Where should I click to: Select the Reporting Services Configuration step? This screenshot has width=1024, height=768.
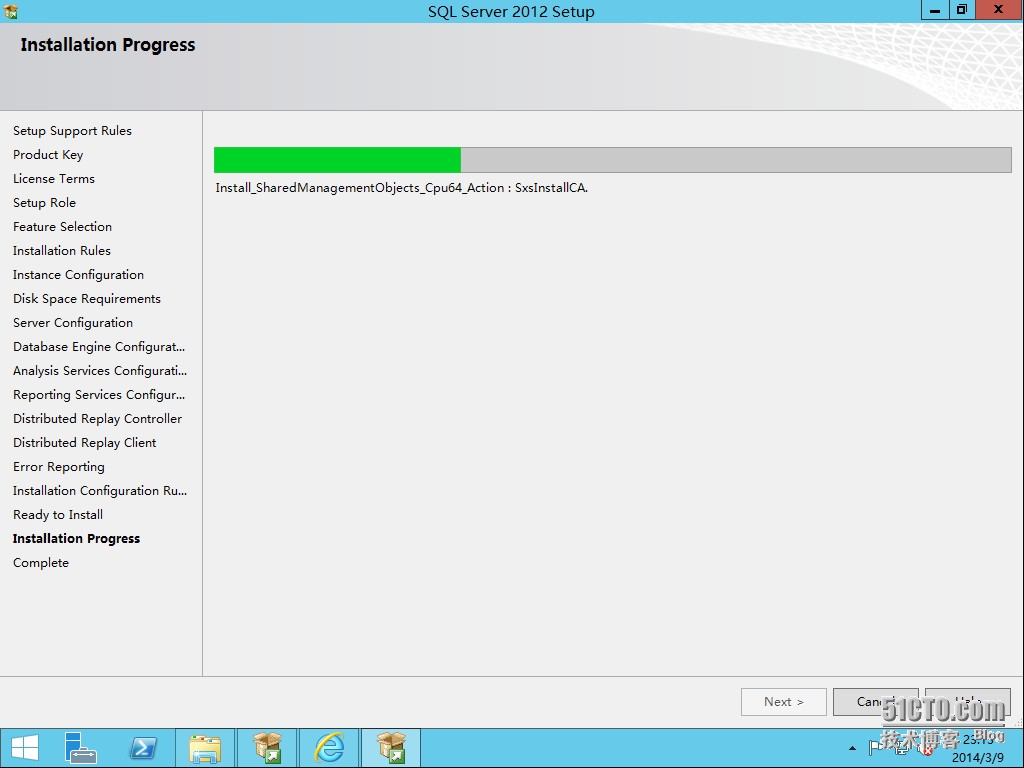click(99, 395)
